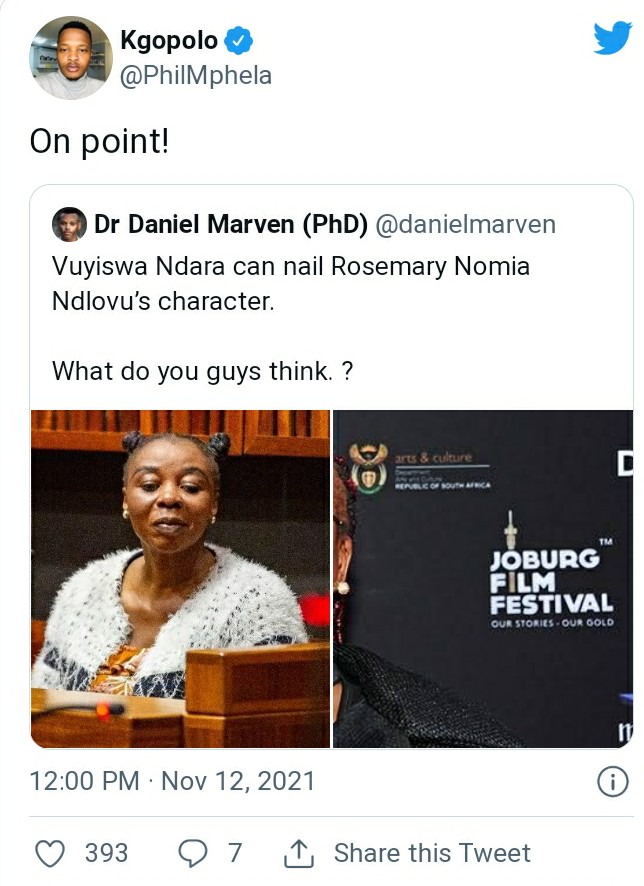Viewport: 644px width, 886px height.
Task: Open the @PhilMphela handle link
Action: coord(196,76)
